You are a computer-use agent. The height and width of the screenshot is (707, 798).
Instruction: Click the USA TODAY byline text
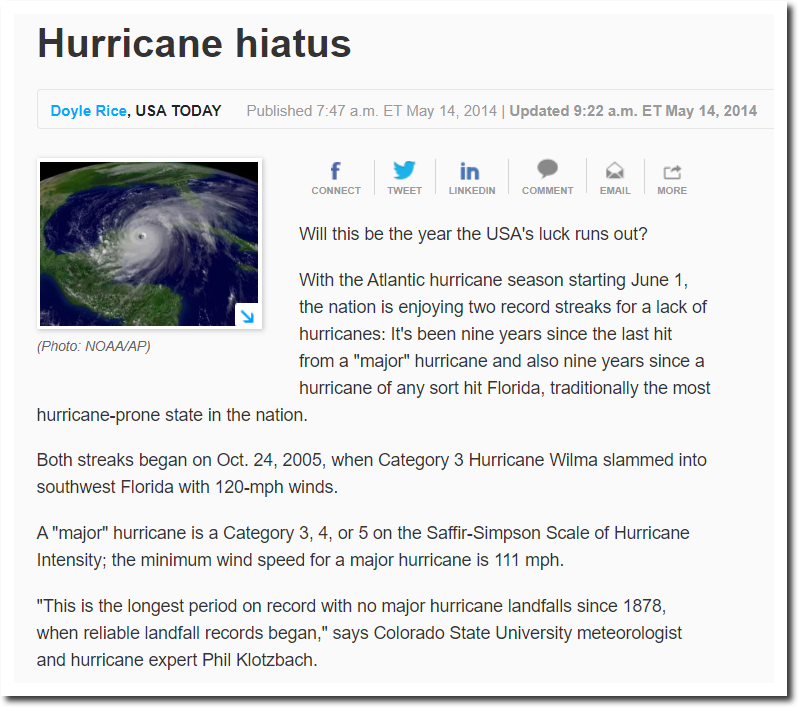coord(178,111)
